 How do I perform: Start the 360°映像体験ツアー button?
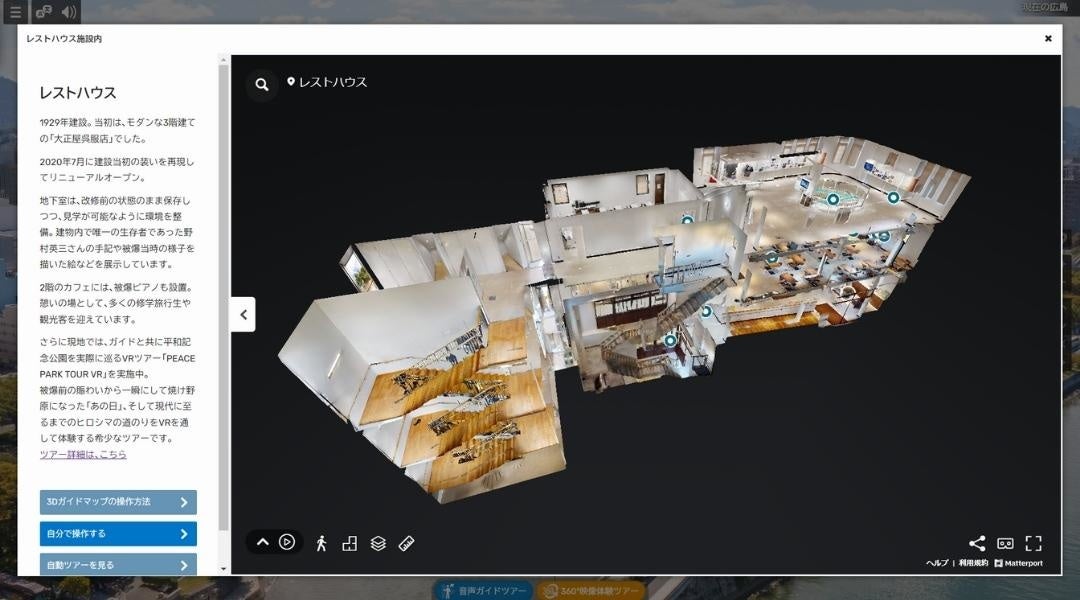592,590
